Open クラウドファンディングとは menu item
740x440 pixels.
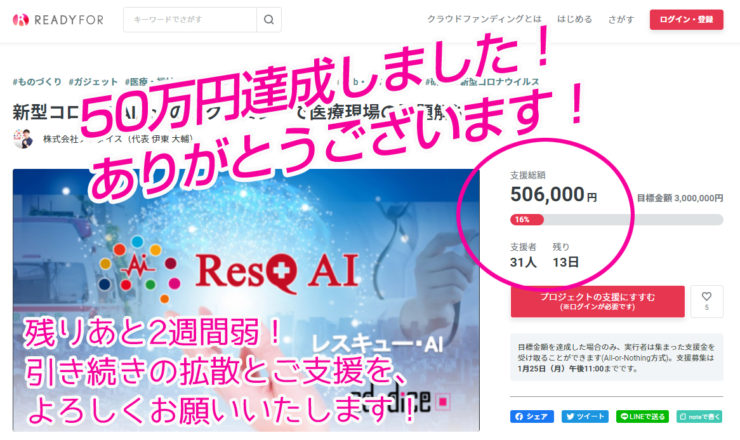click(x=484, y=19)
